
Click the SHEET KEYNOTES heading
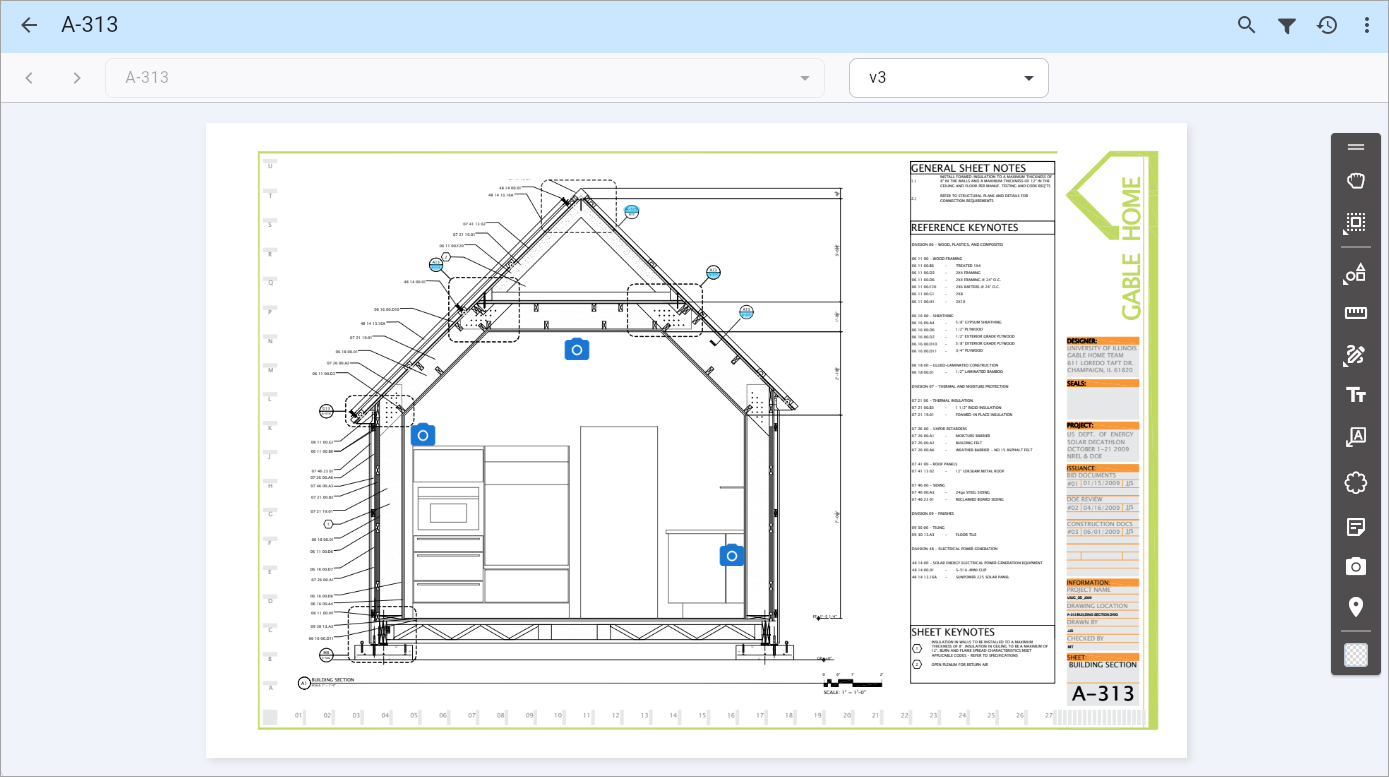point(953,632)
